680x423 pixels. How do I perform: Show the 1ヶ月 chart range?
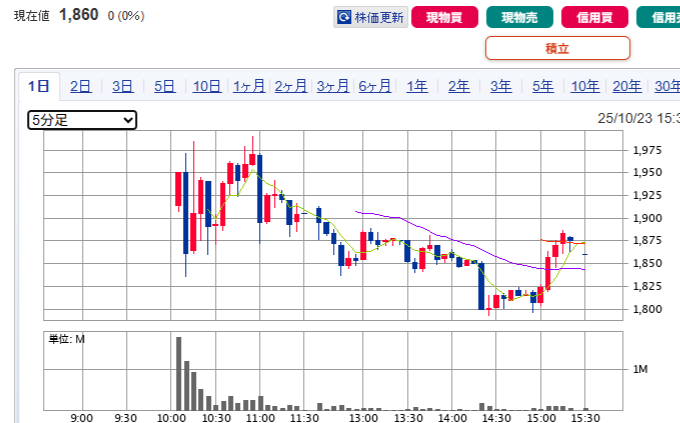pos(249,86)
